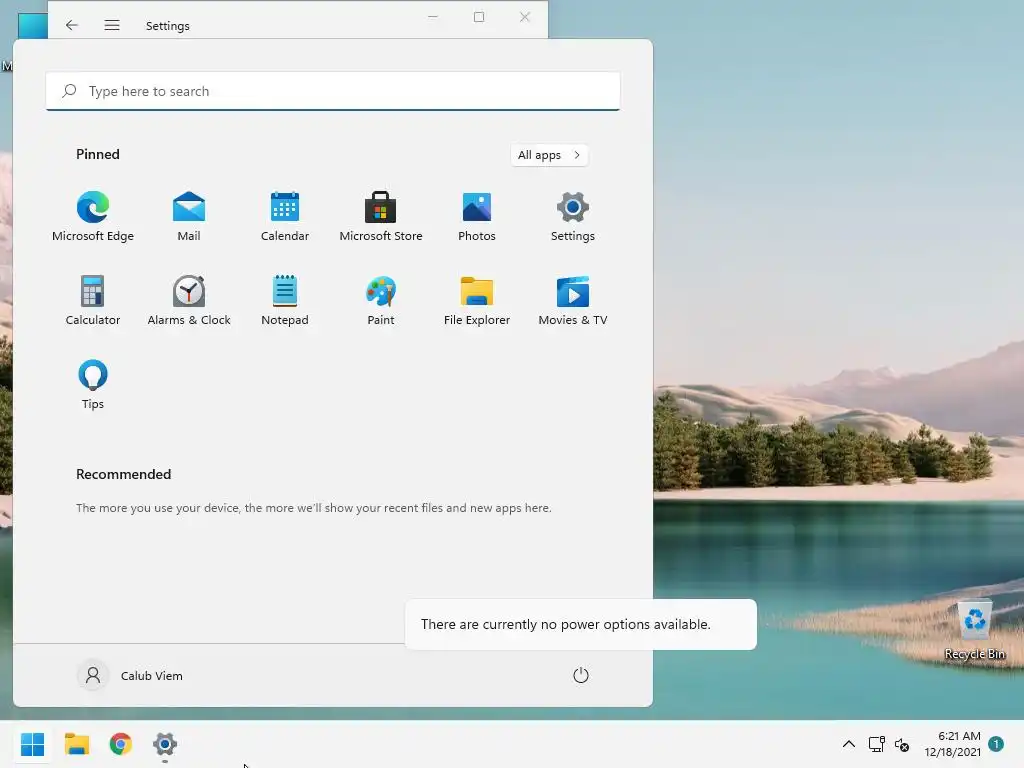Open Microsoft Edge from pinned apps
The image size is (1024, 768).
tap(93, 217)
